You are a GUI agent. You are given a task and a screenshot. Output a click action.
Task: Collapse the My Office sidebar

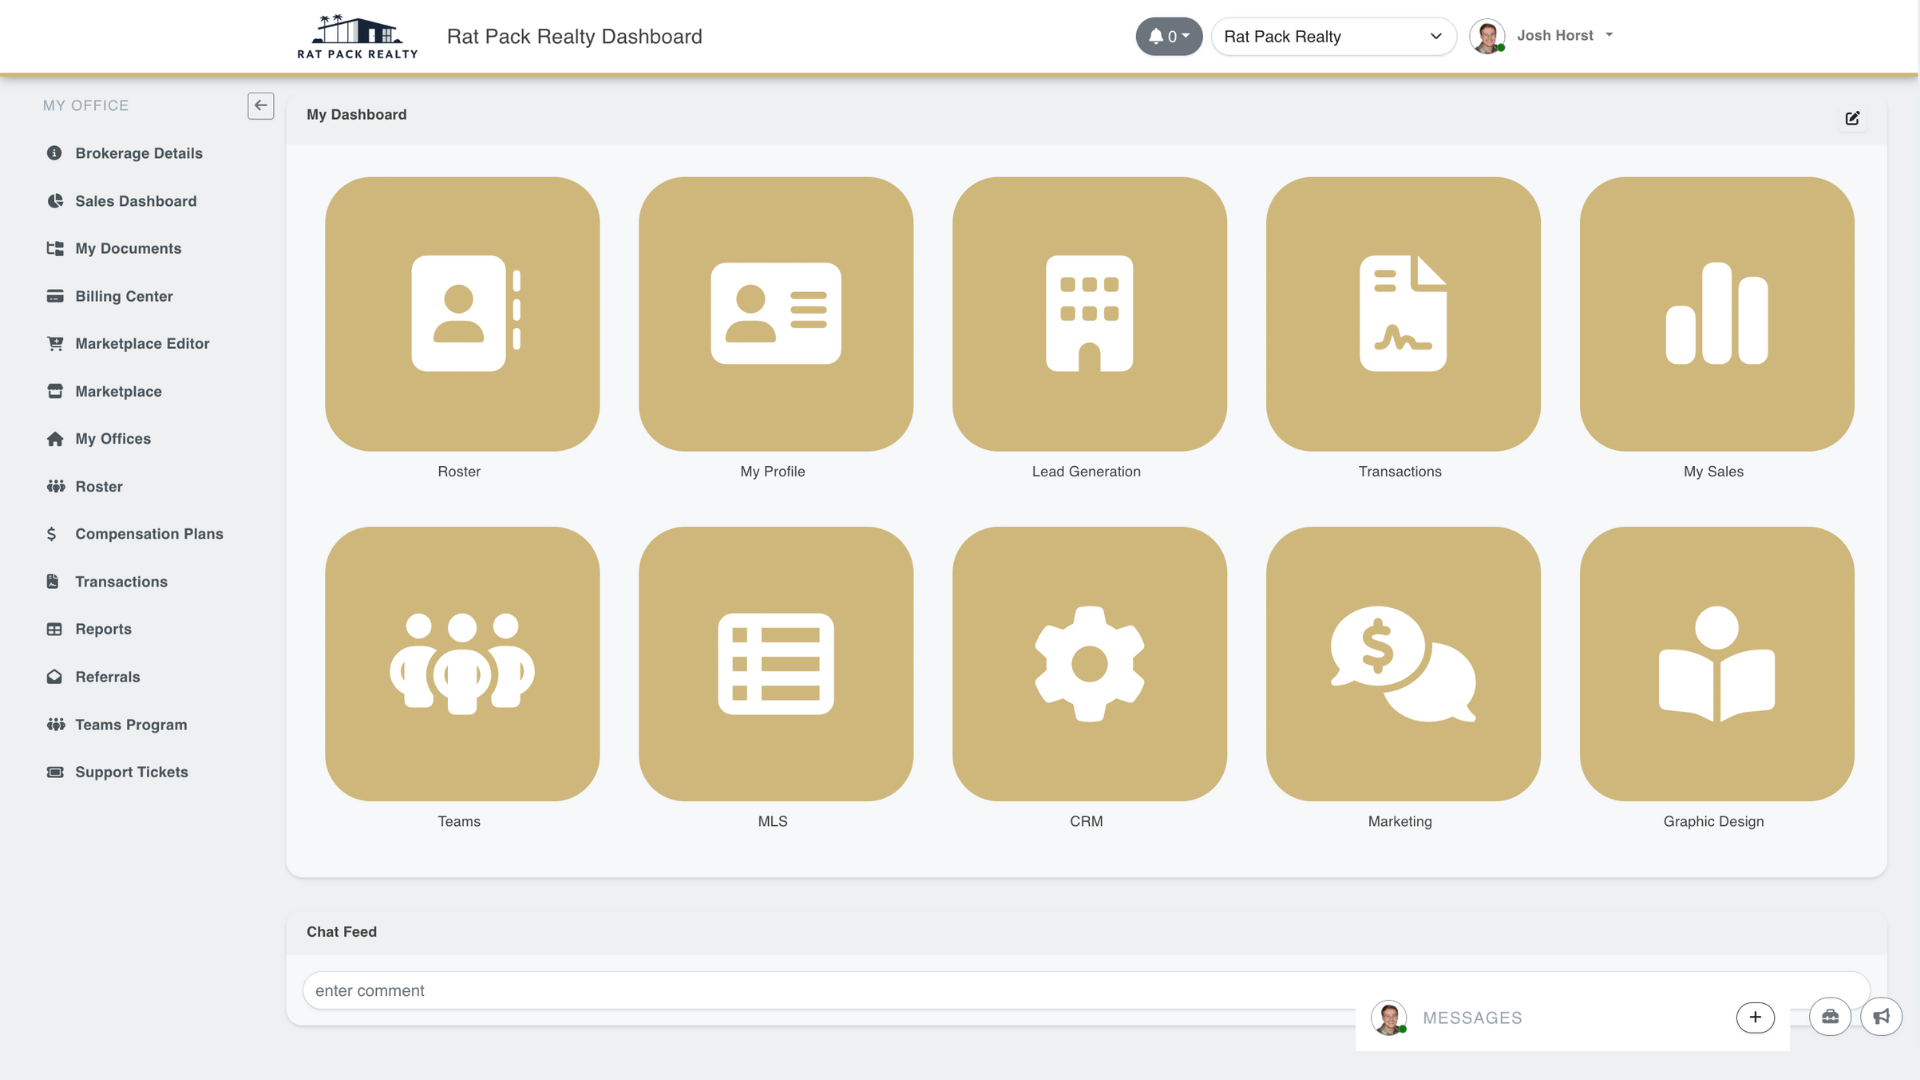click(261, 105)
